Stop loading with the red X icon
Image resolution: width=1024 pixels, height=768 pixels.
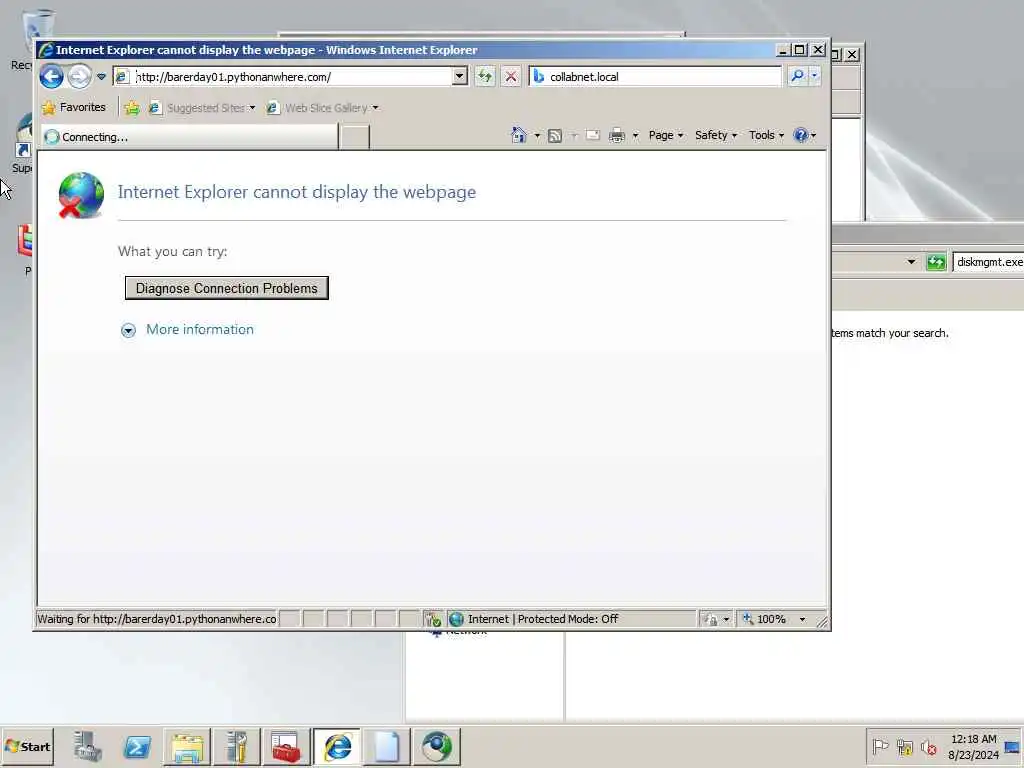click(x=511, y=76)
